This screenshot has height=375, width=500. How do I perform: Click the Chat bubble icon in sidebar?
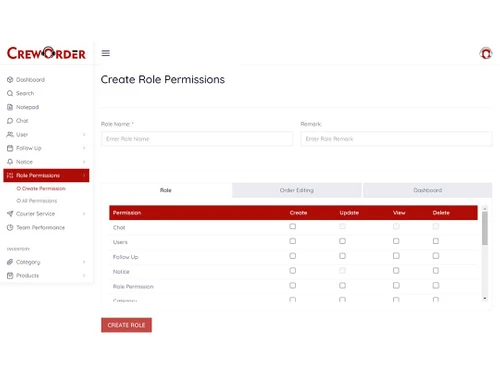point(10,121)
